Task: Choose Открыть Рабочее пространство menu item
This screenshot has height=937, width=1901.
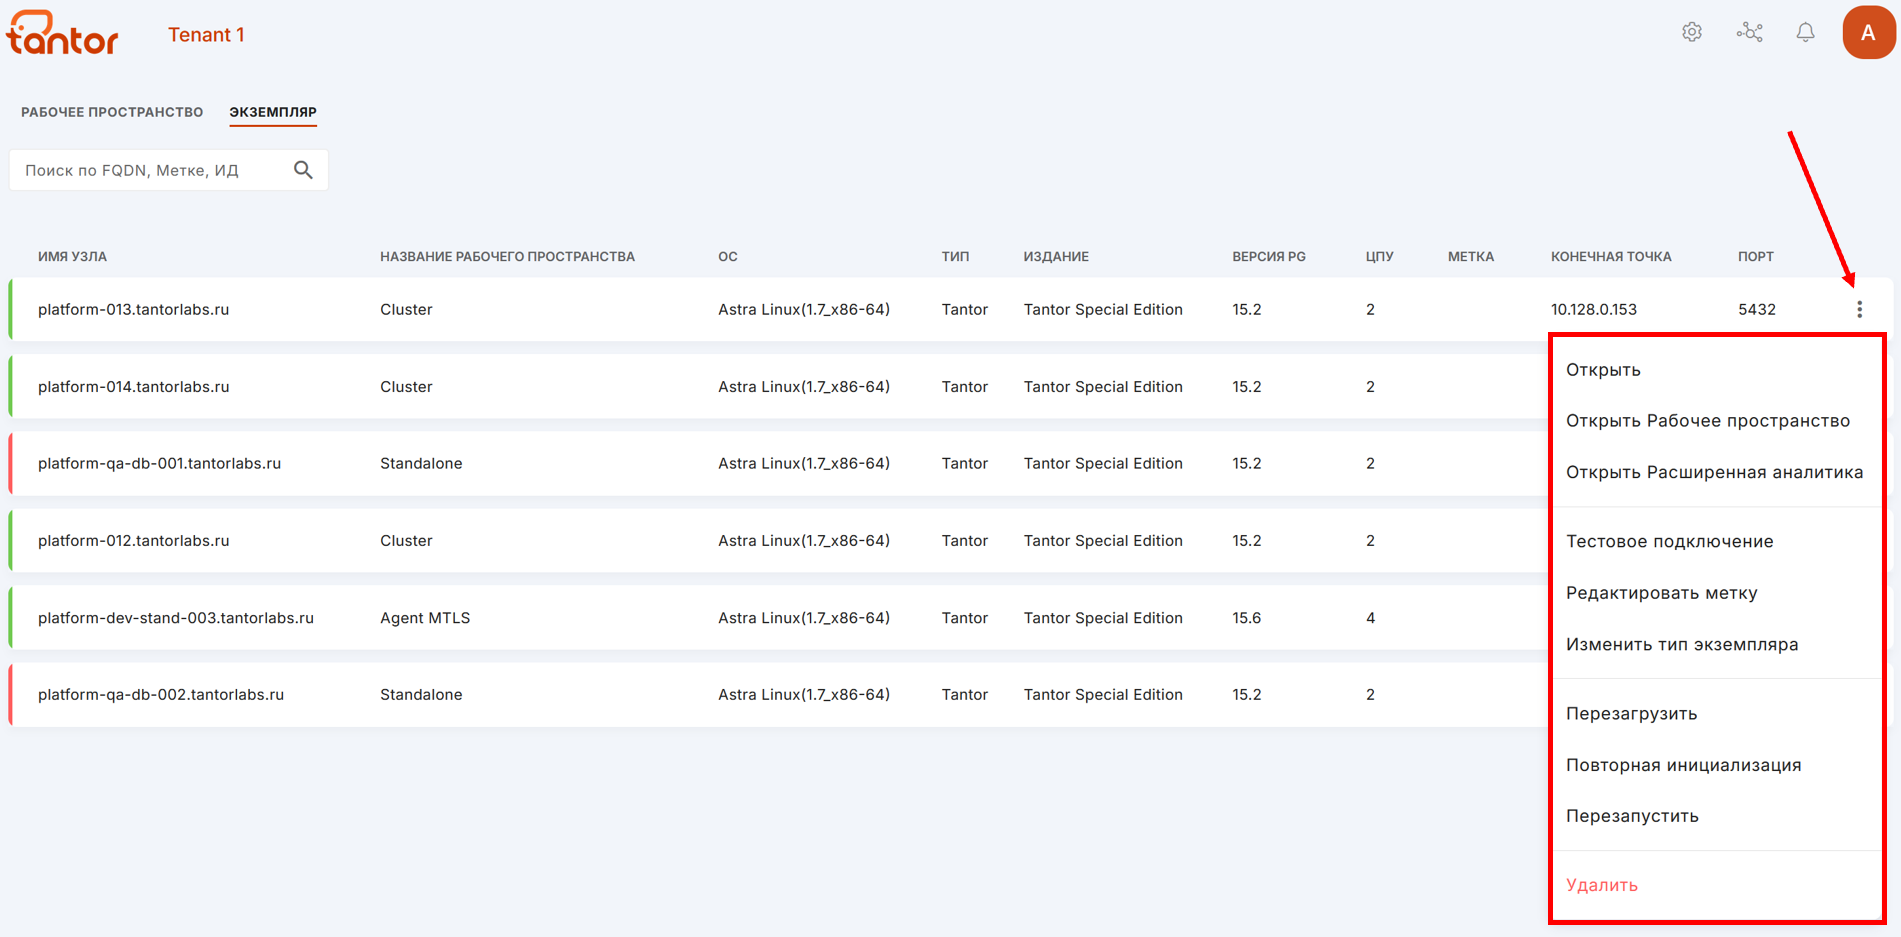Action: 1708,421
